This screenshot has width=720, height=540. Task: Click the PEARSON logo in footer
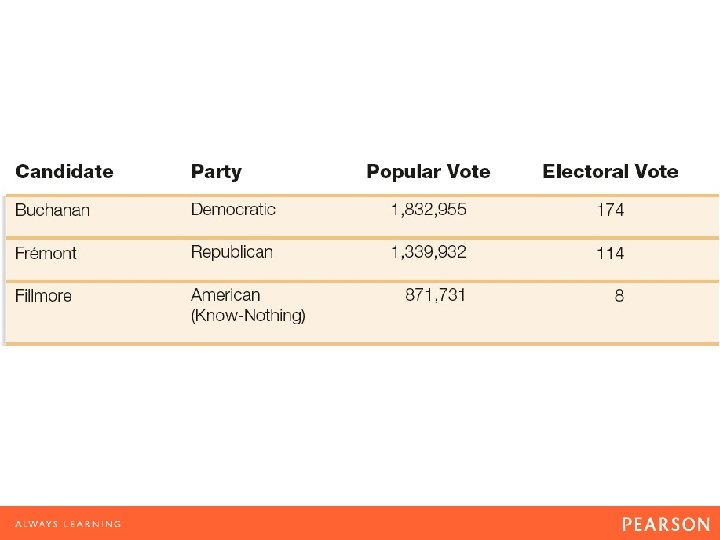(666, 524)
